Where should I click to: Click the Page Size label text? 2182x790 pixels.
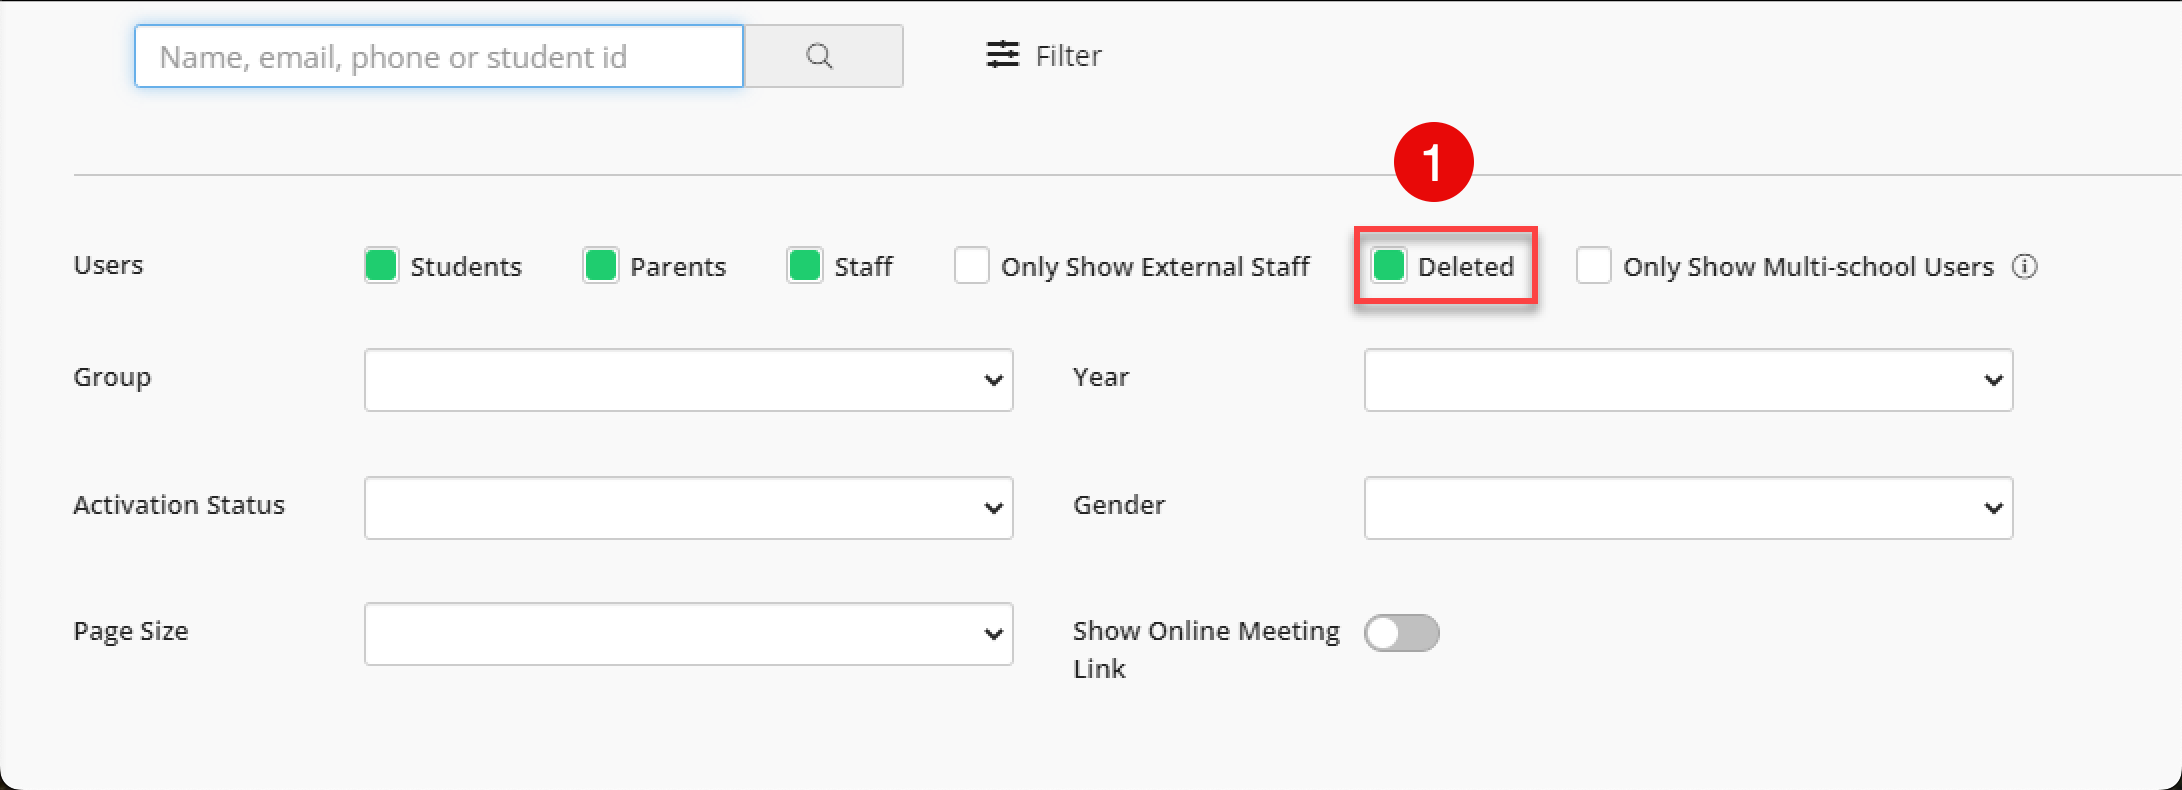tap(131, 631)
